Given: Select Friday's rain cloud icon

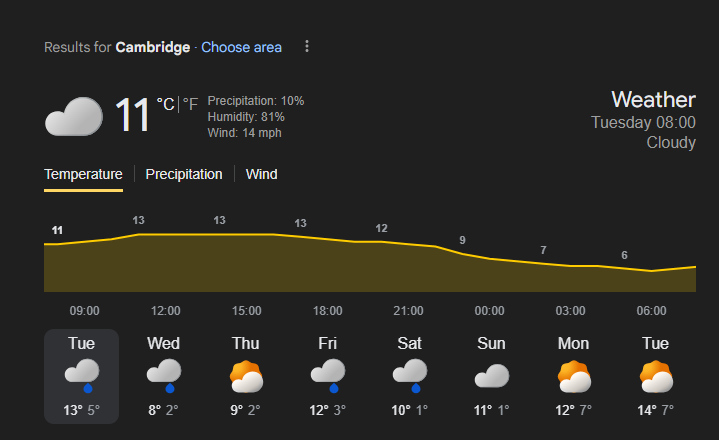Looking at the screenshot, I should (328, 375).
